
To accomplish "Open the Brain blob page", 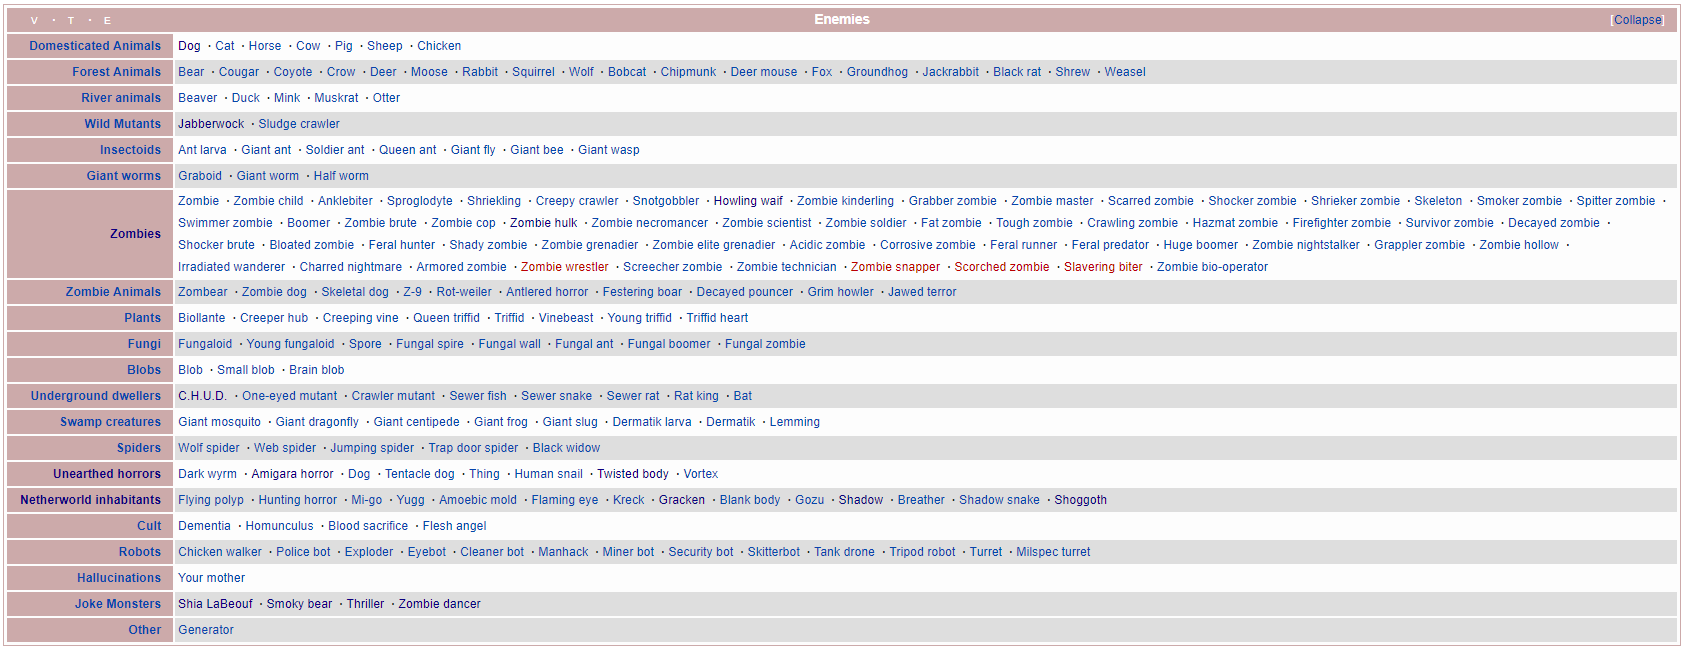I will click(316, 370).
